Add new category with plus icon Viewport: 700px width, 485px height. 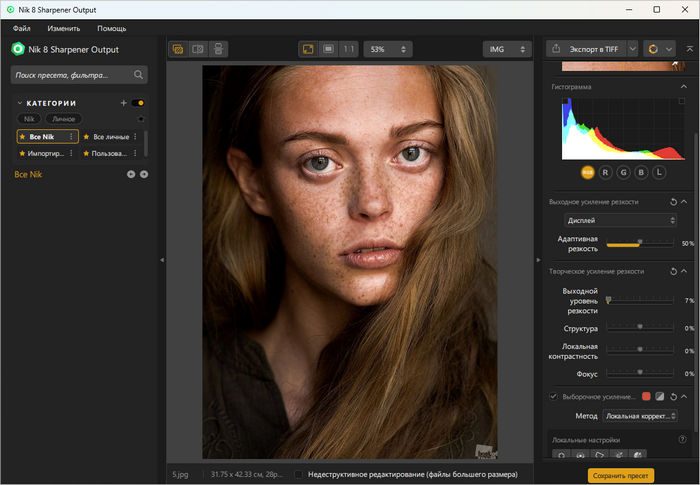click(123, 103)
